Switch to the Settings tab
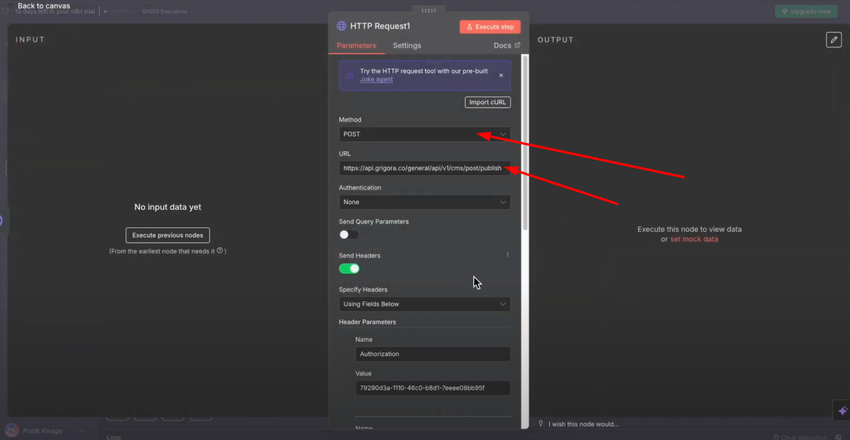This screenshot has width=850, height=440. pyautogui.click(x=407, y=46)
